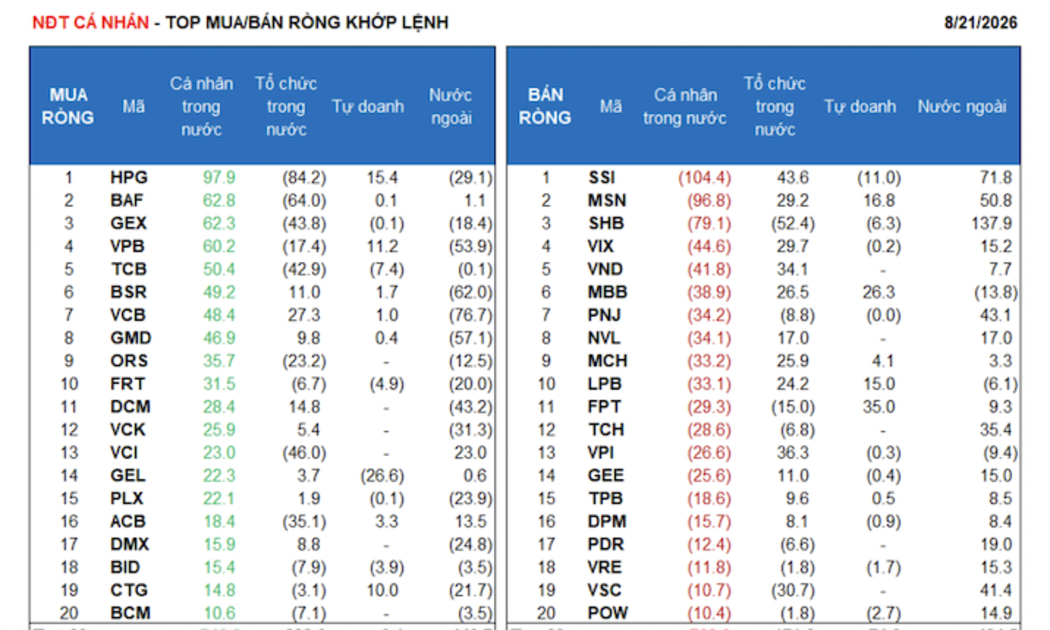Click the NĐT CÁ NHÂN title text

click(91, 23)
